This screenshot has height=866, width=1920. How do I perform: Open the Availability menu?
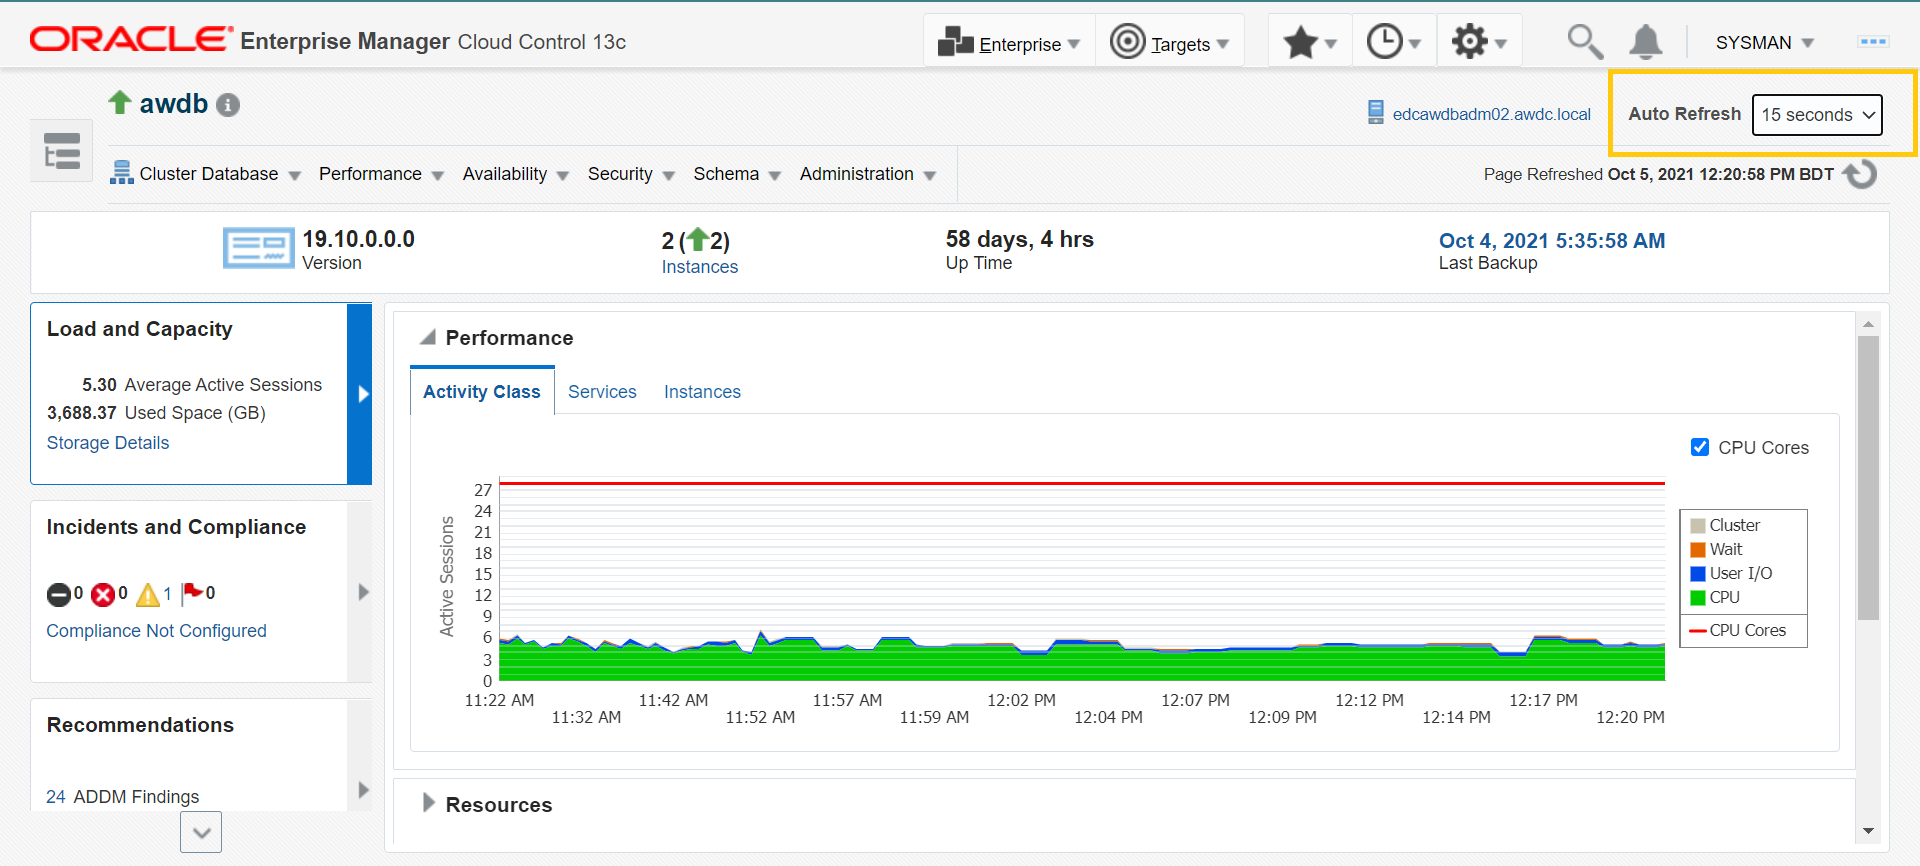point(514,174)
